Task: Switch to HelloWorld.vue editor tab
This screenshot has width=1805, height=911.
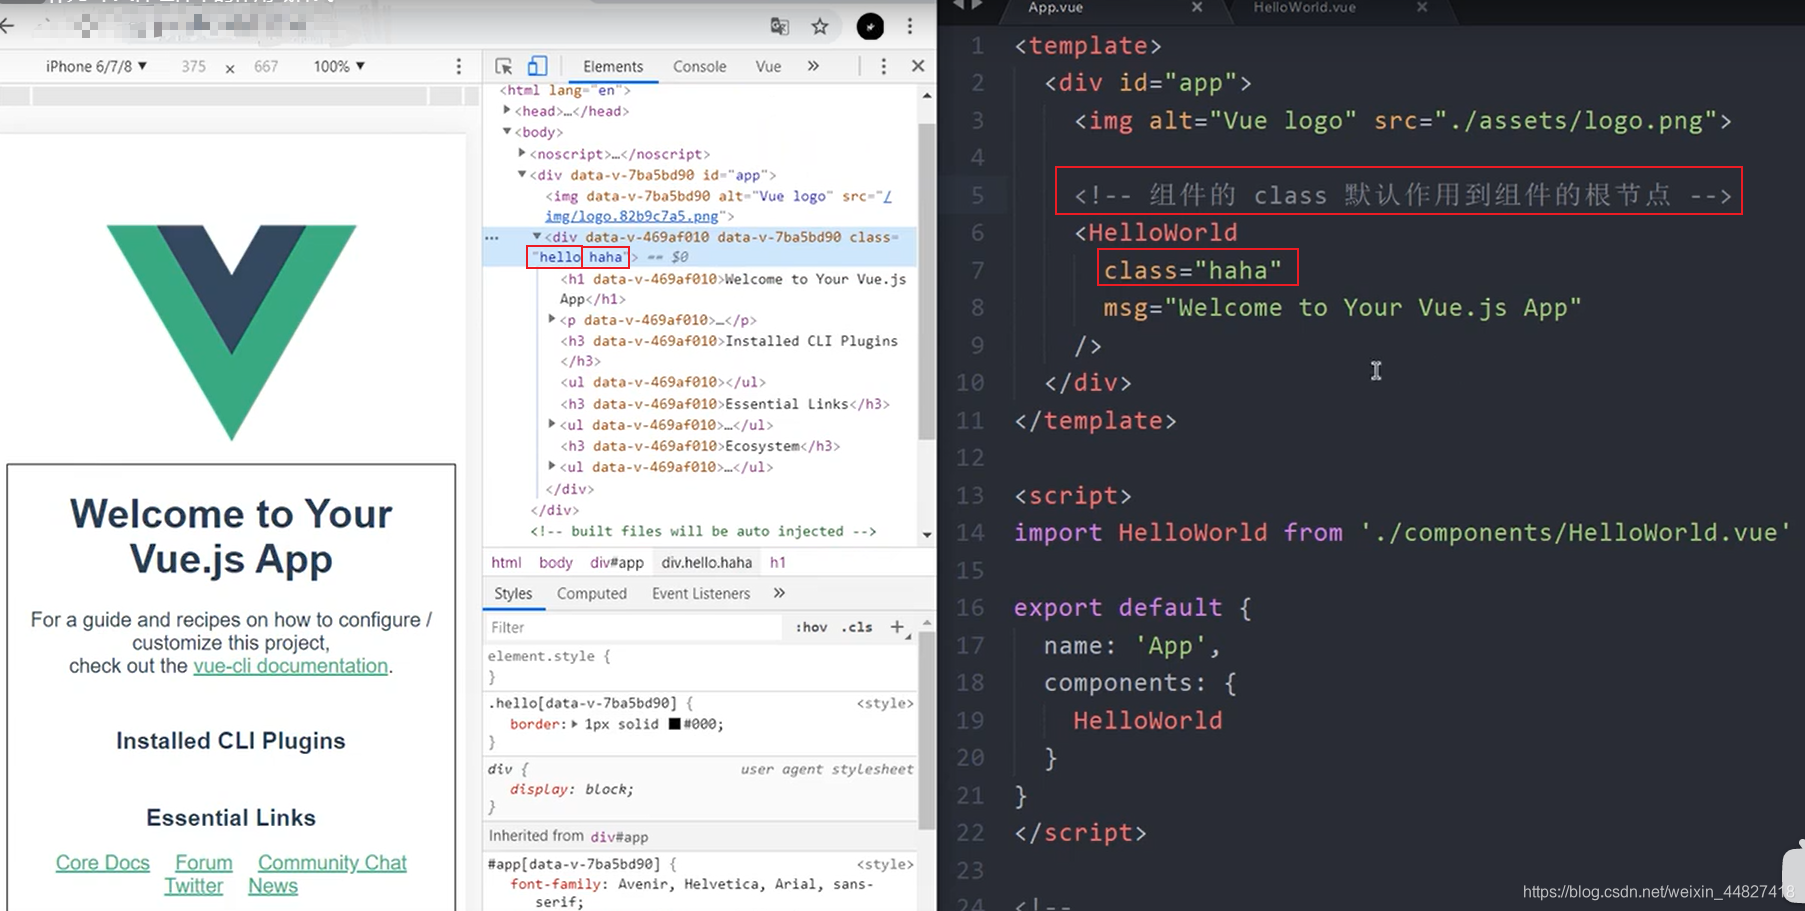Action: click(1304, 7)
